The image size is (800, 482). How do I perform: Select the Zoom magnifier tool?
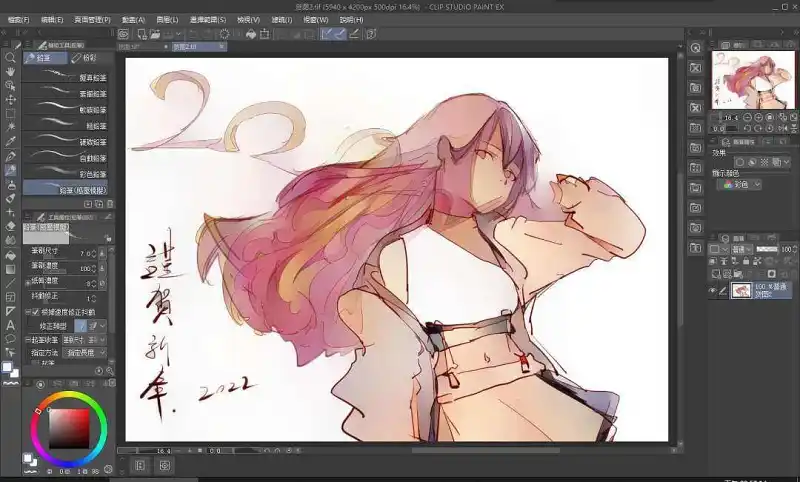pos(10,58)
